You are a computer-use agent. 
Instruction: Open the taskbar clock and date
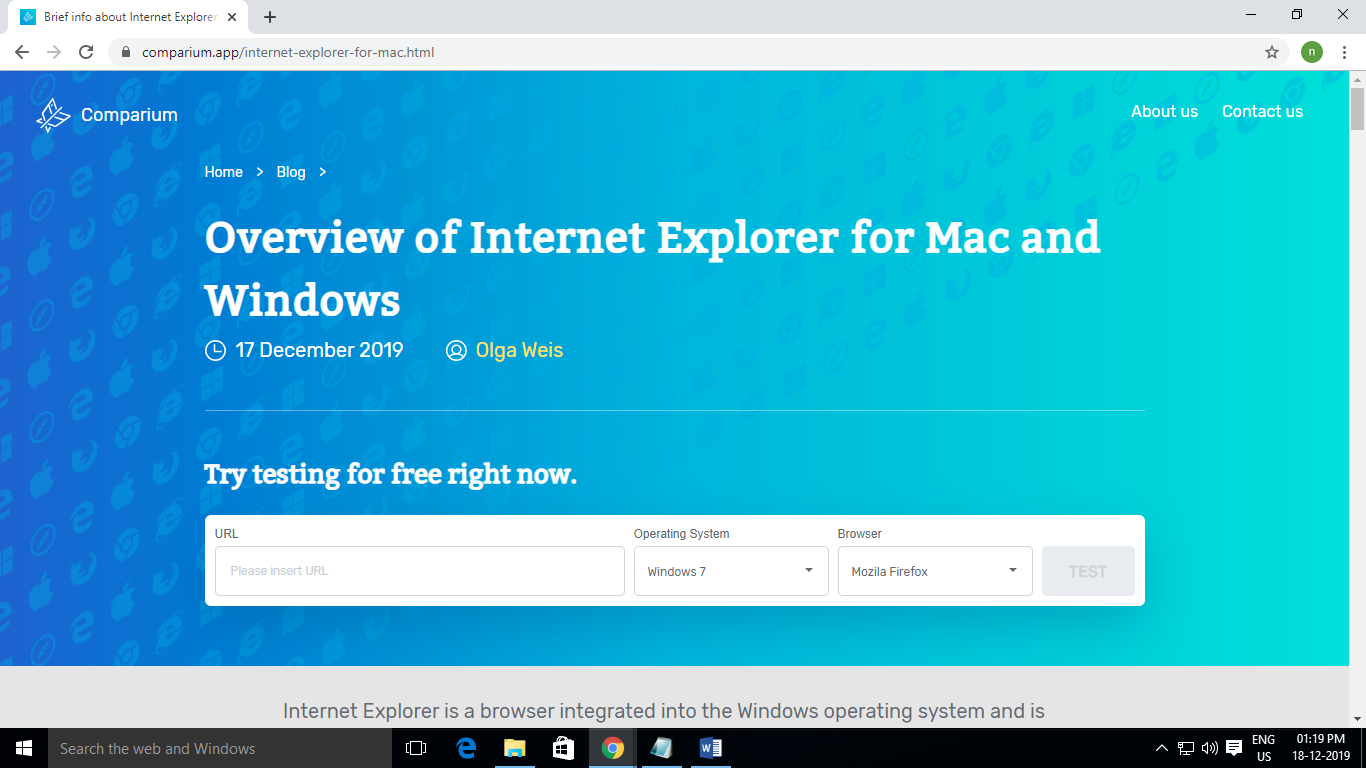click(x=1323, y=748)
